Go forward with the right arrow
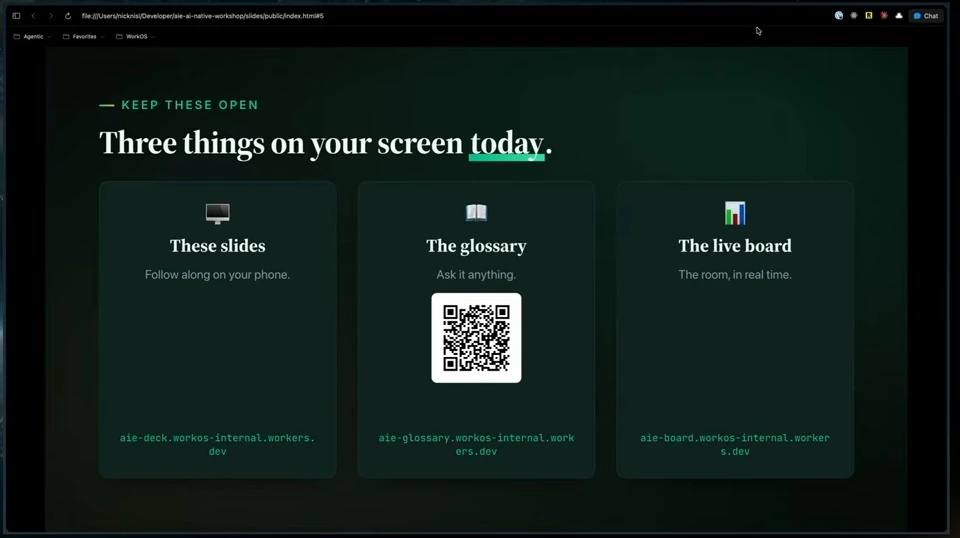This screenshot has height=538, width=960. pyautogui.click(x=51, y=16)
